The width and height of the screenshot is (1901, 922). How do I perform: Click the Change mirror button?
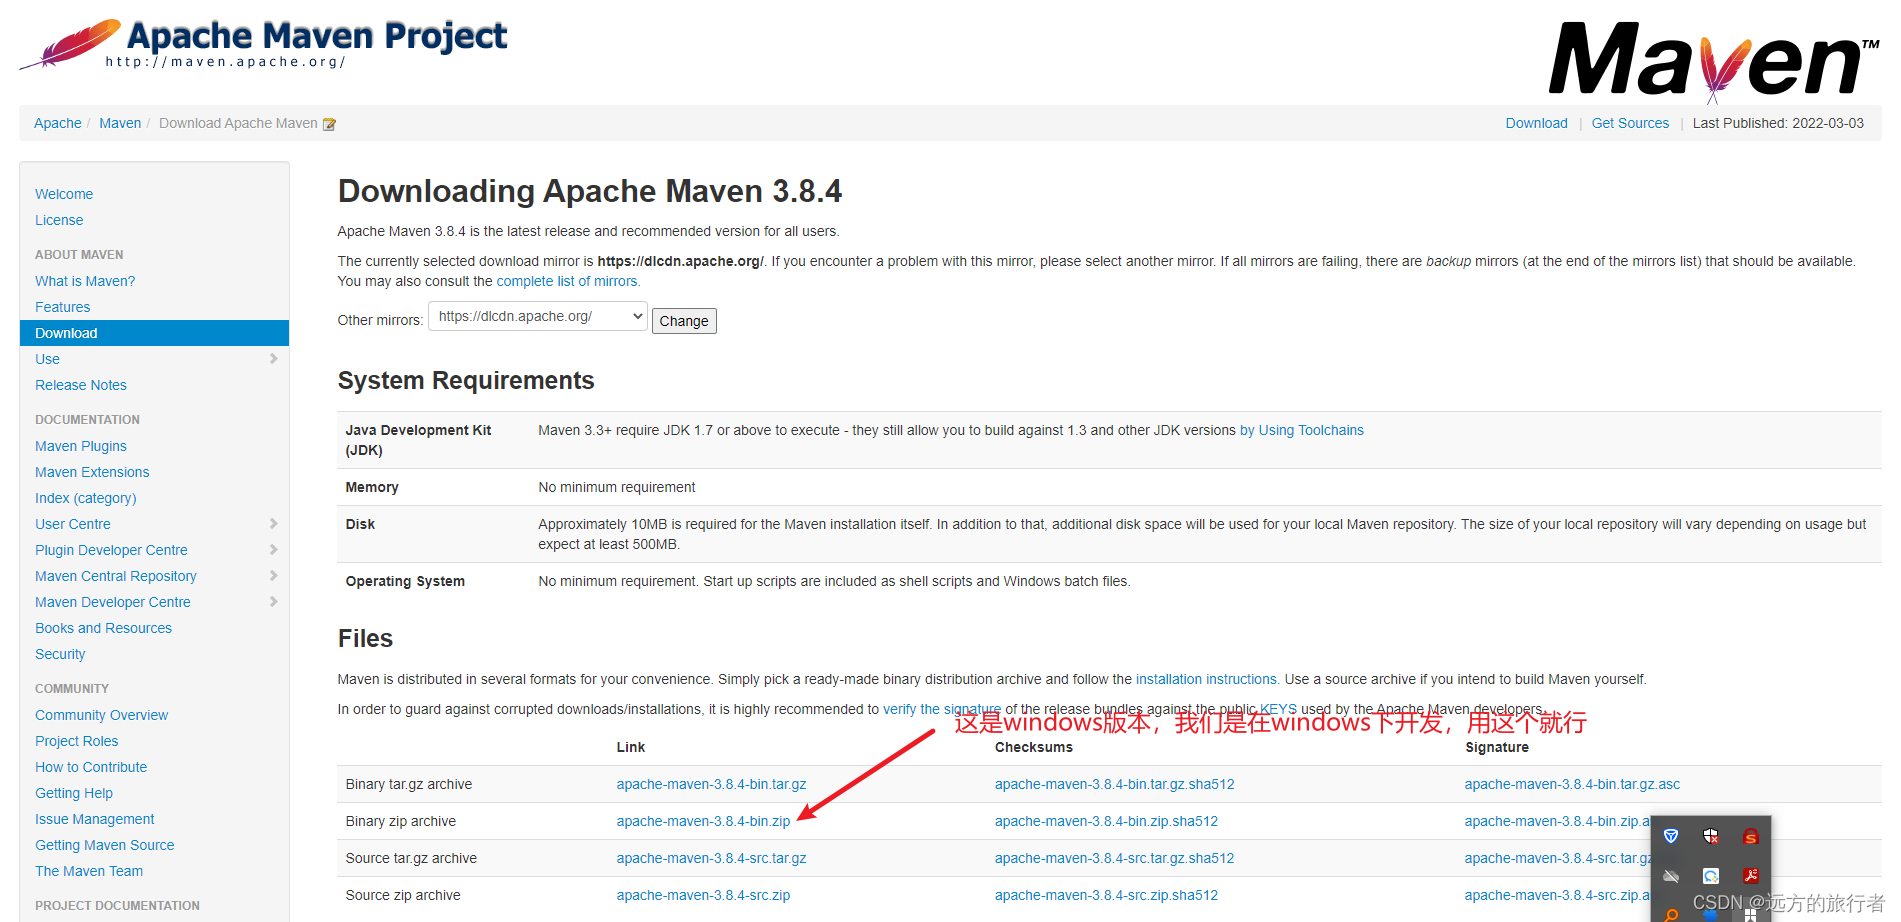(683, 320)
